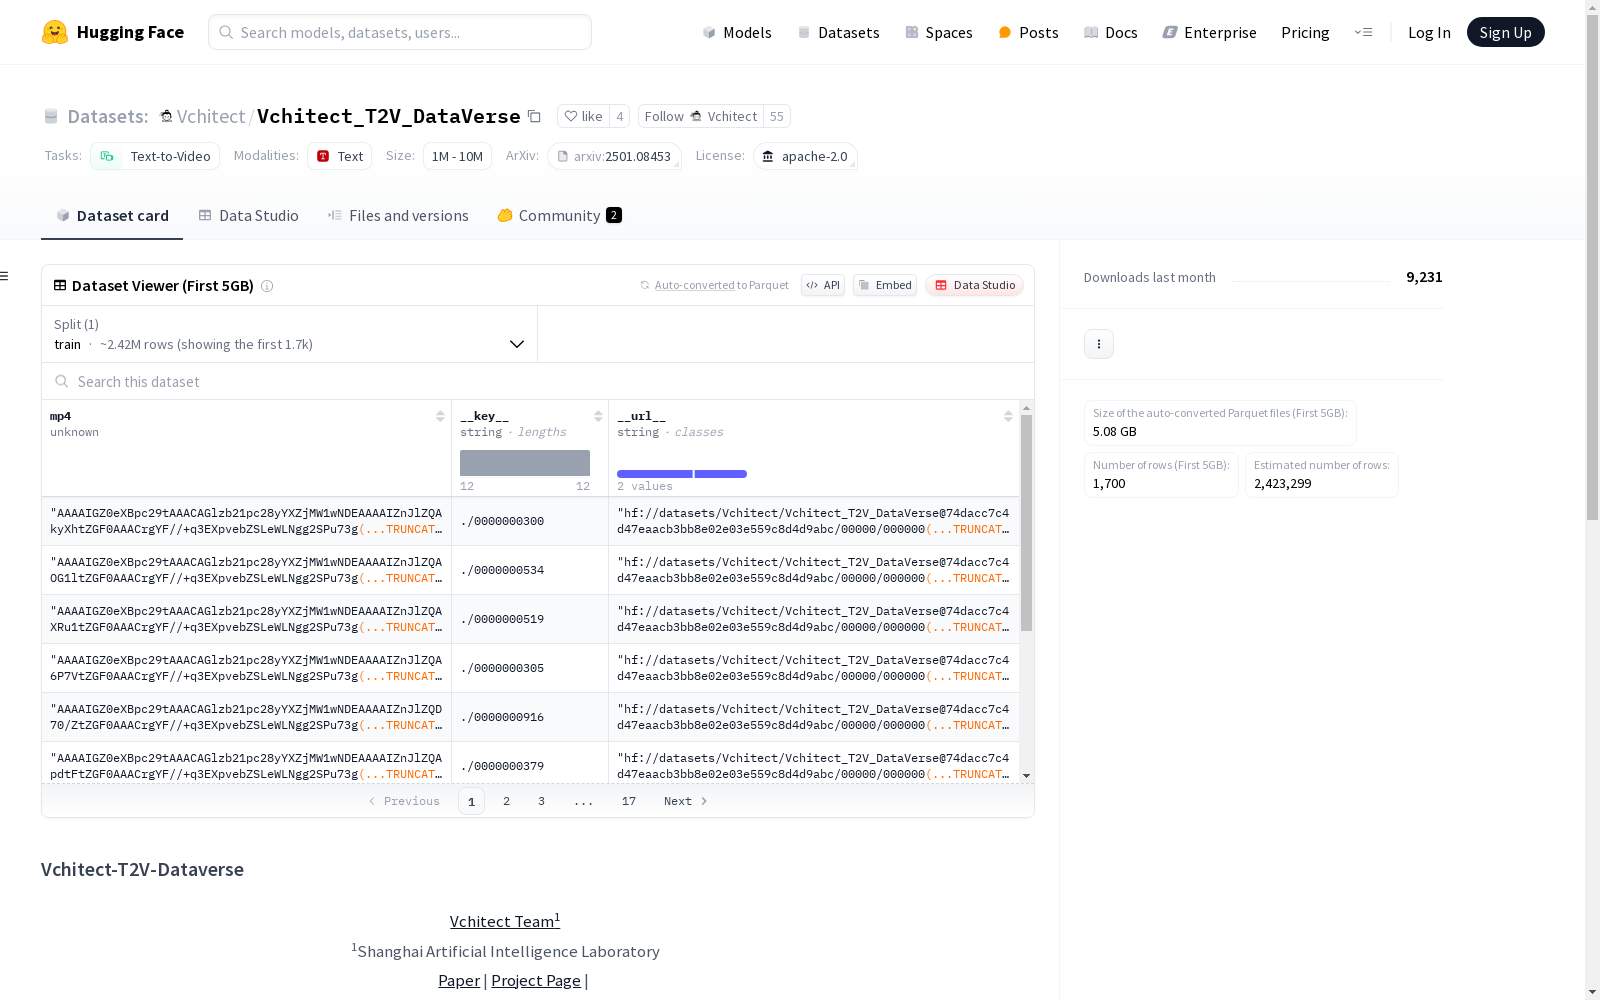The image size is (1600, 1000).
Task: Select the row with key ./0000000300
Action: 531,521
